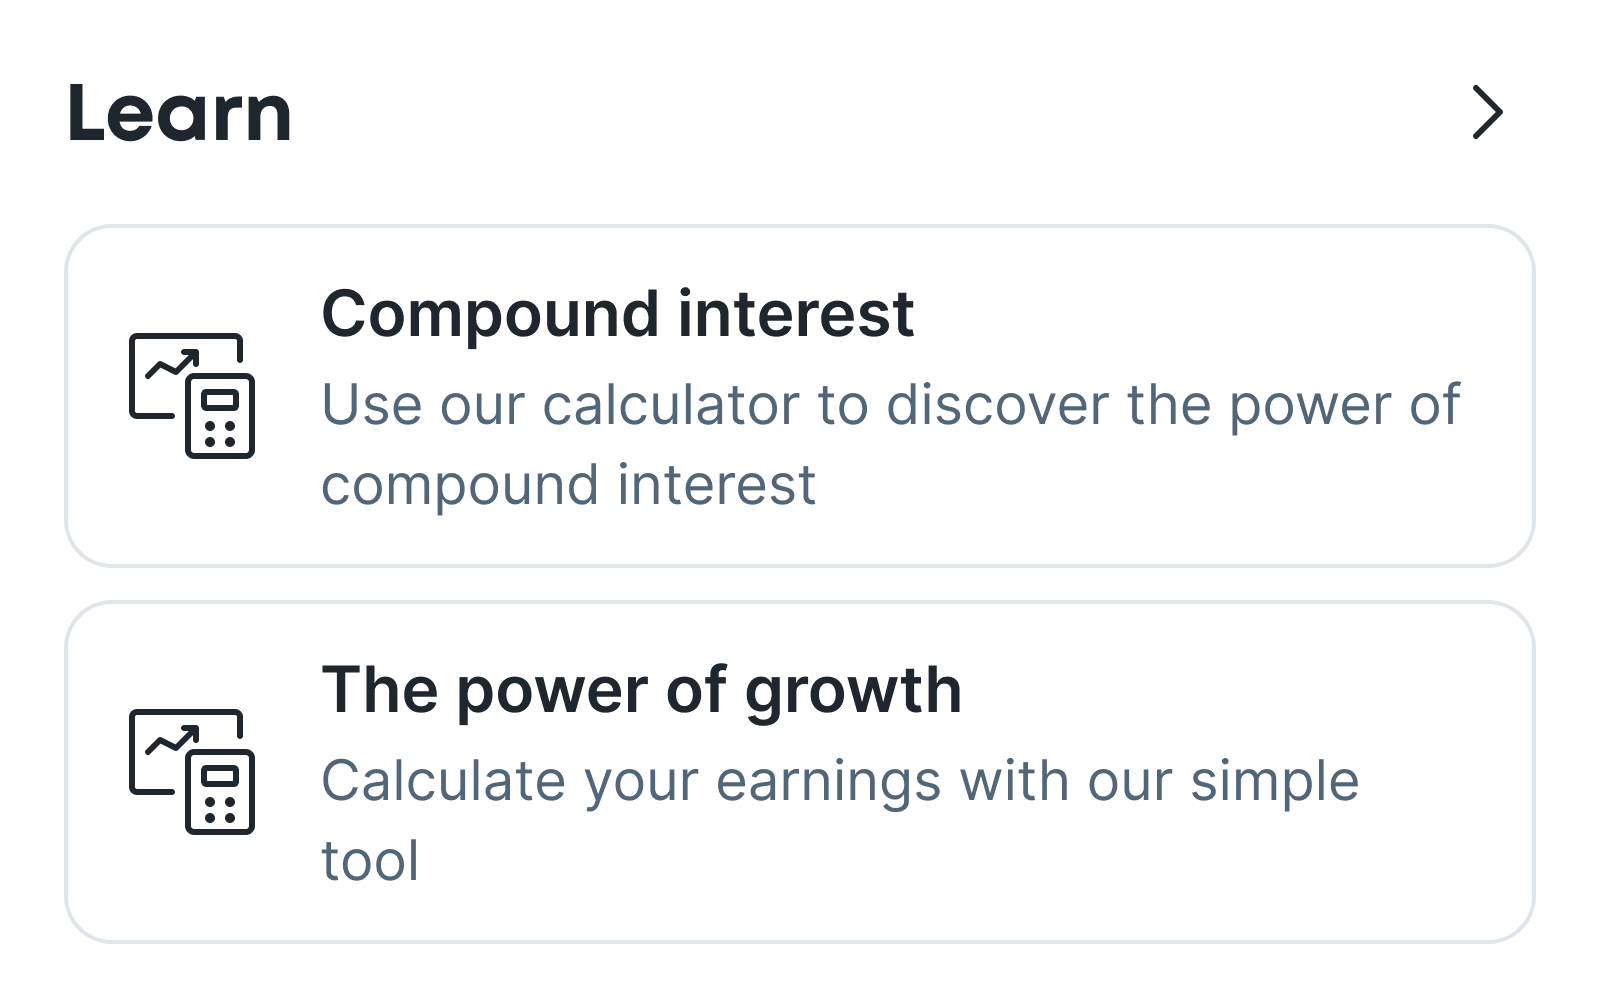Click the word "tool" in the growth description
This screenshot has height=1008, width=1600.
click(370, 861)
